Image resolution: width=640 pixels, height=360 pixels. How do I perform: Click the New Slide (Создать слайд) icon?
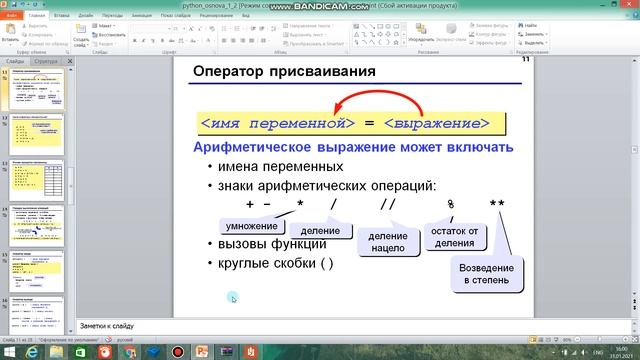81,29
